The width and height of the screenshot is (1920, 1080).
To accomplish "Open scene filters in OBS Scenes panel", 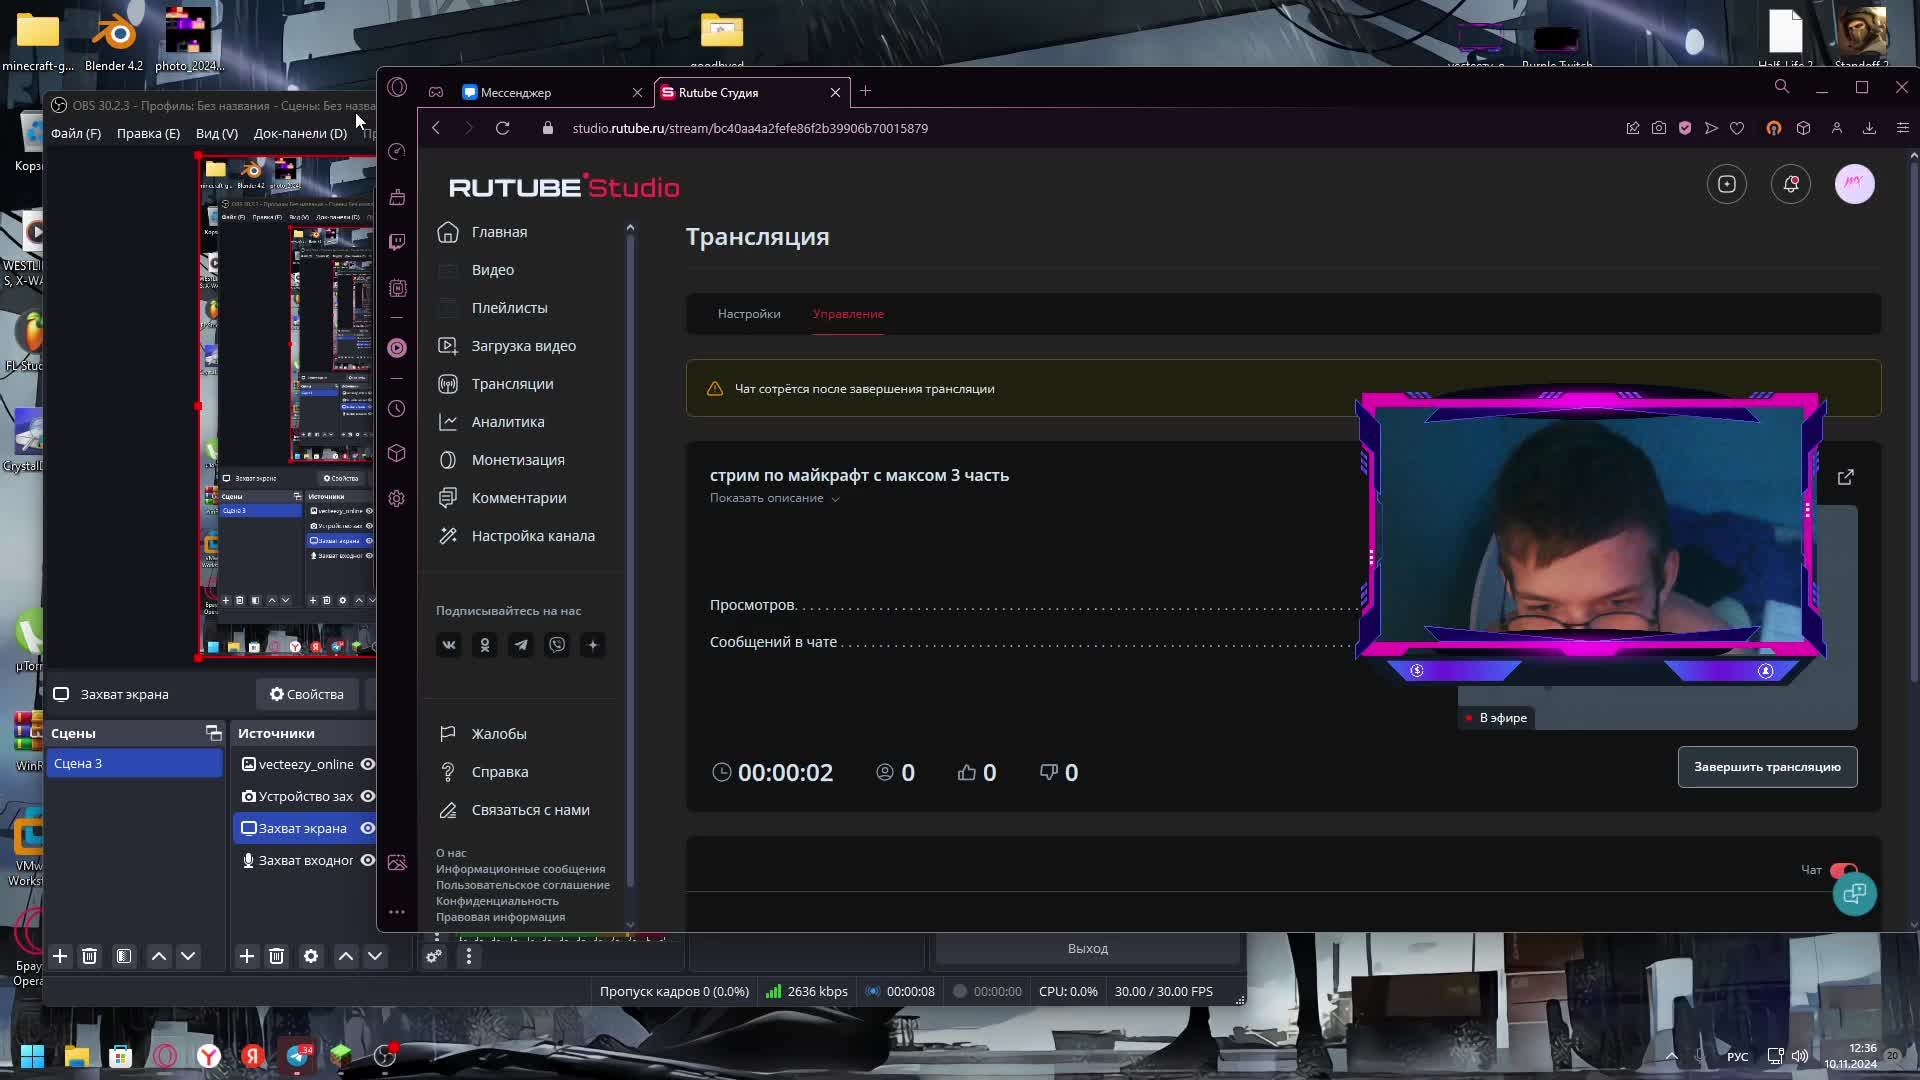I will [x=124, y=957].
